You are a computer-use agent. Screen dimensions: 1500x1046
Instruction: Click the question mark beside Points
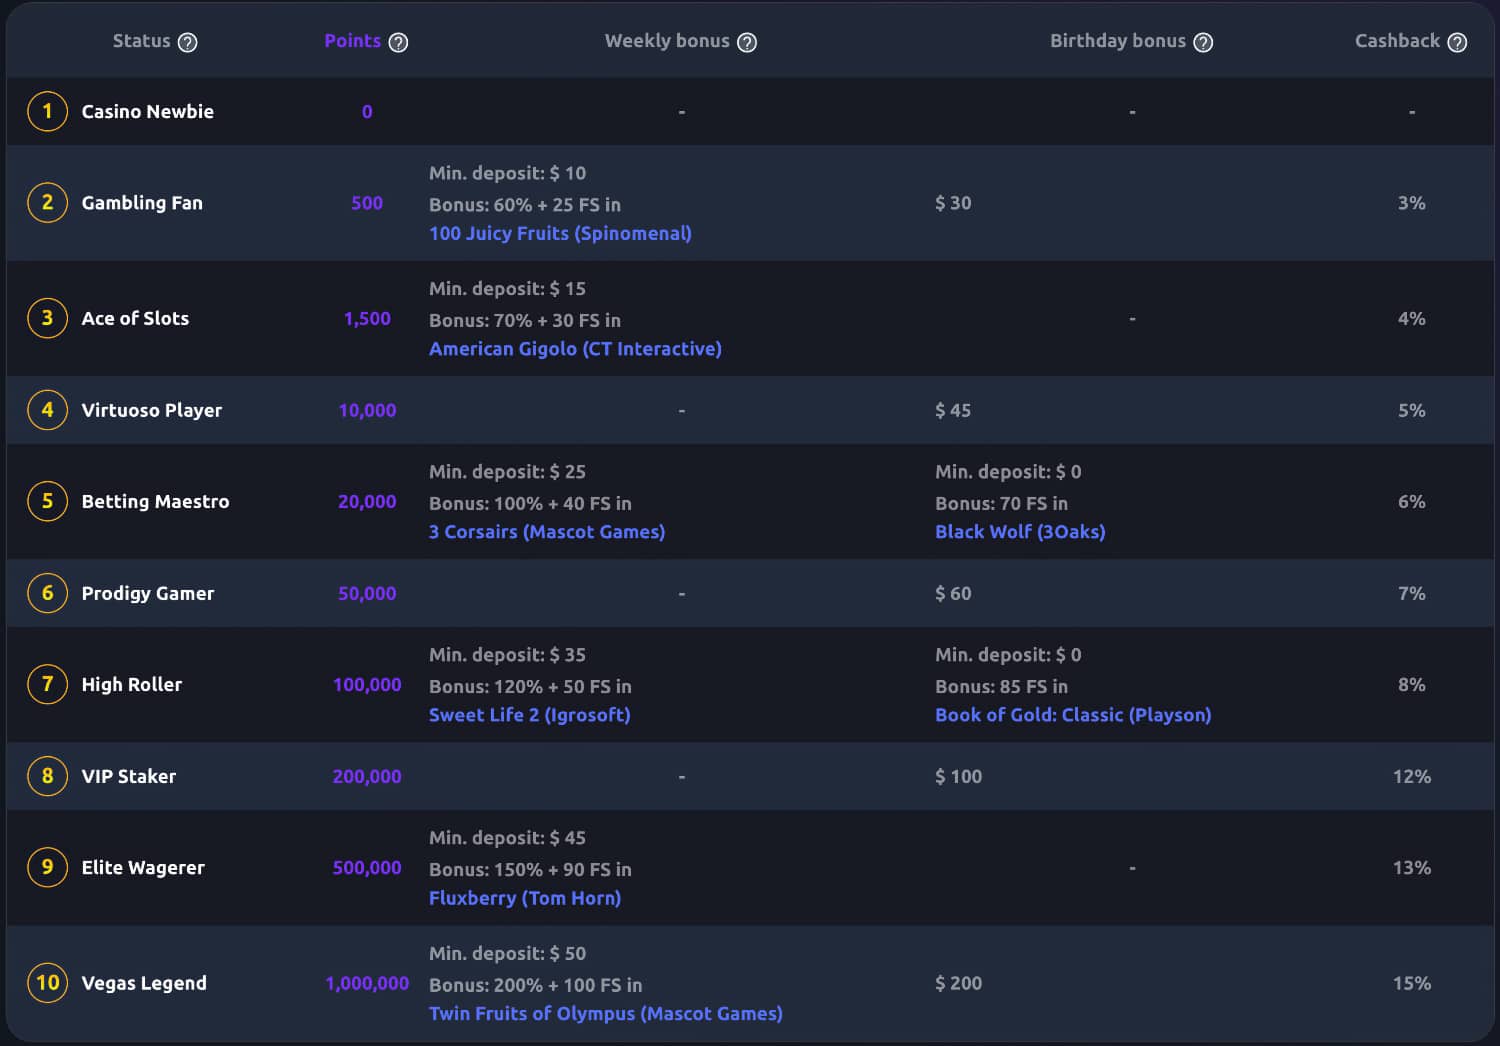pos(398,42)
